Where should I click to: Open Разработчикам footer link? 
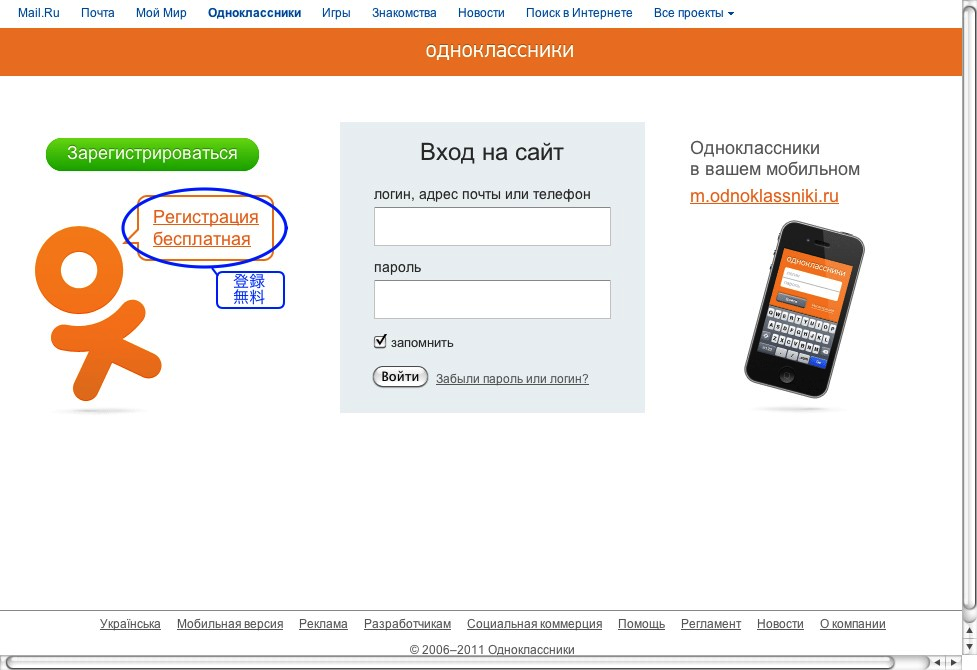407,624
